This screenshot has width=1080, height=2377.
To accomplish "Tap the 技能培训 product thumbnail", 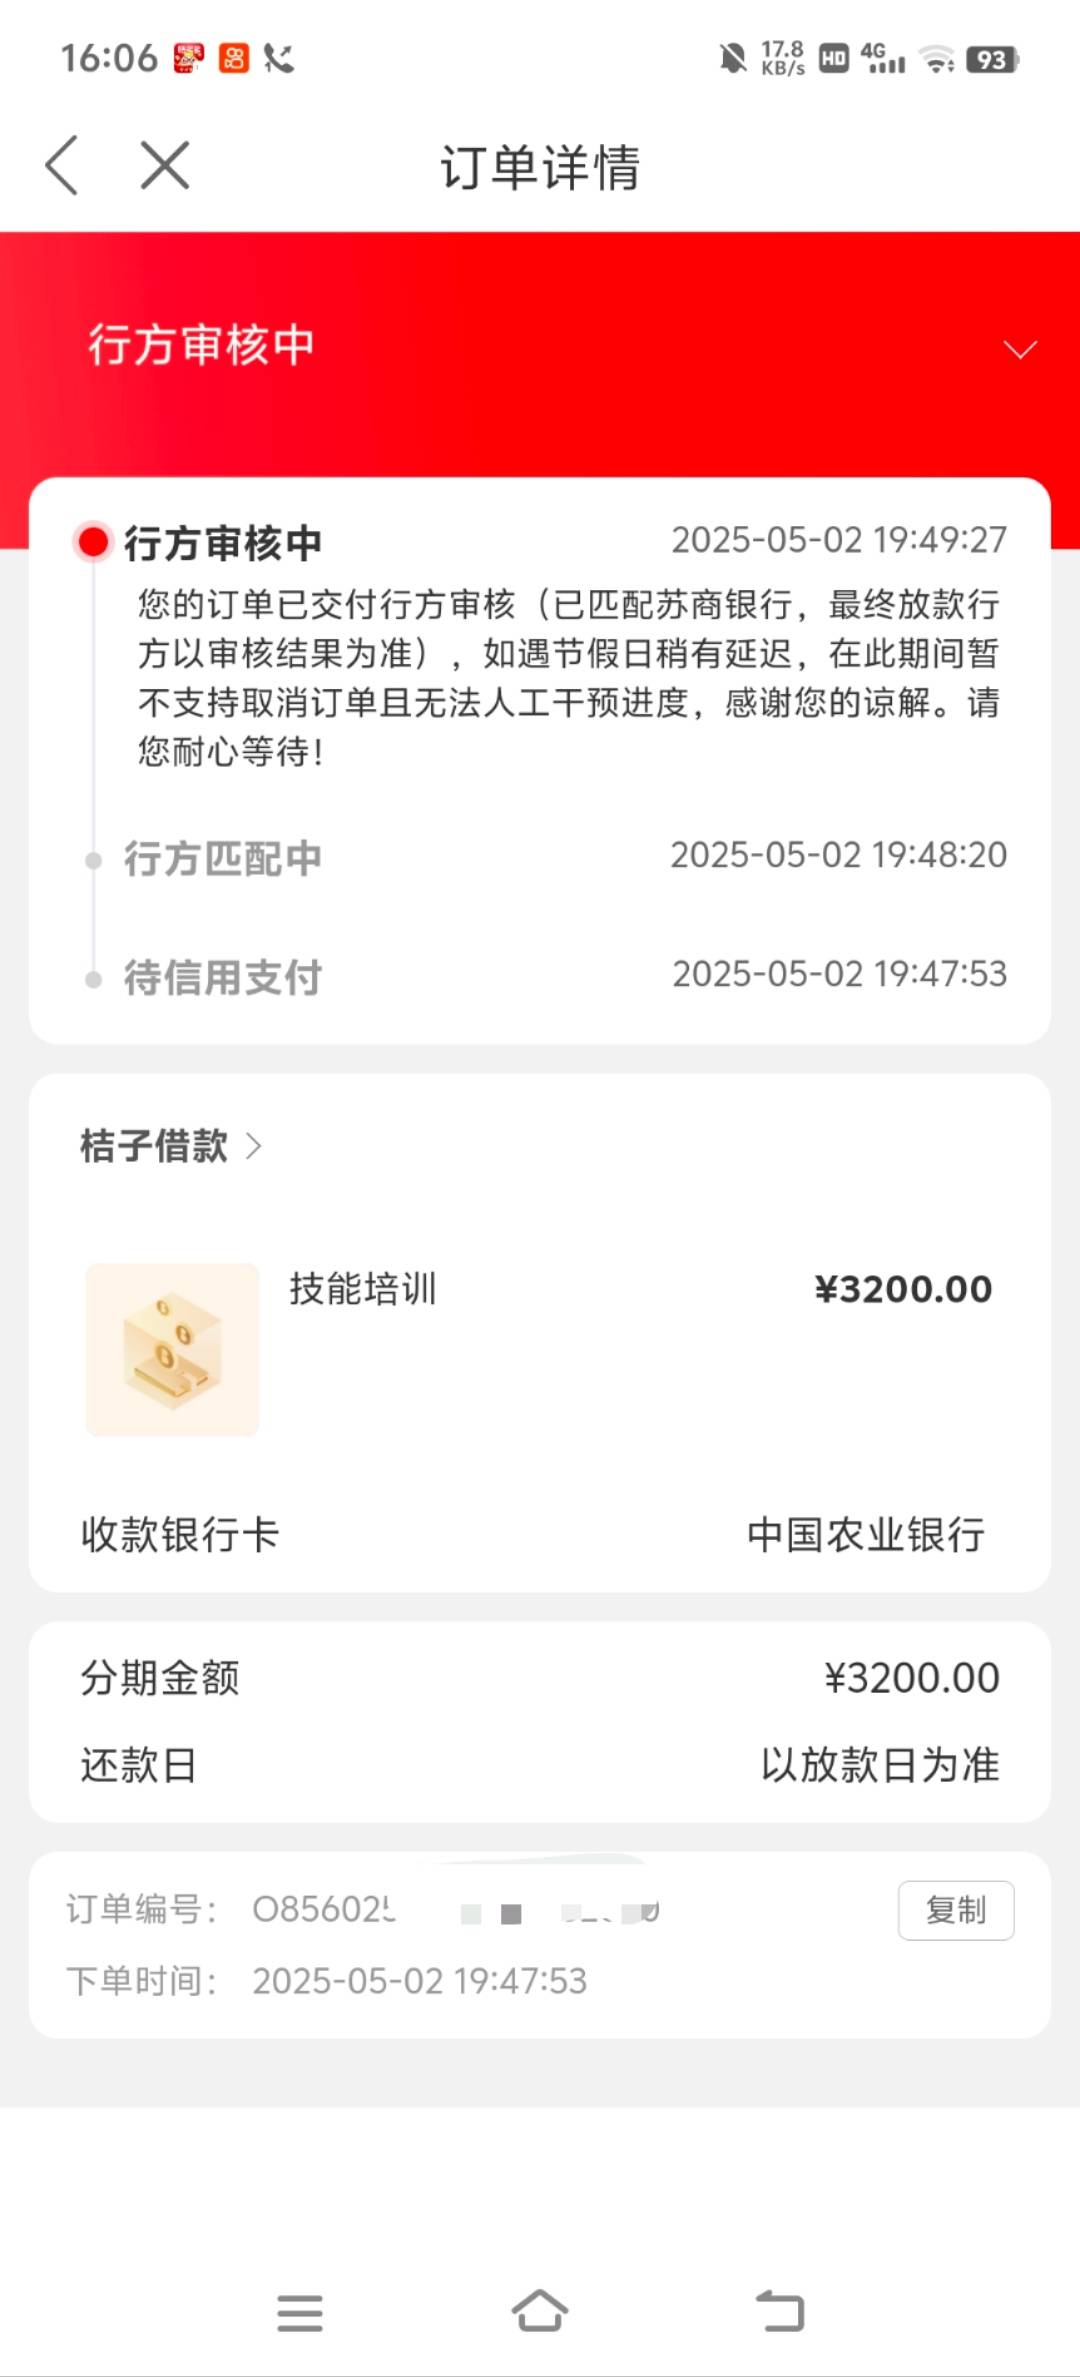I will click(172, 1350).
